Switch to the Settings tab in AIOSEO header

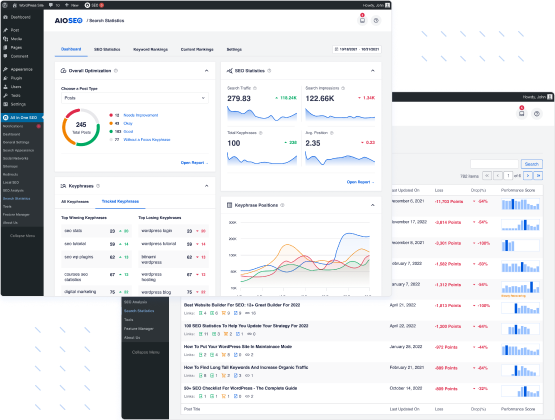coord(234,50)
